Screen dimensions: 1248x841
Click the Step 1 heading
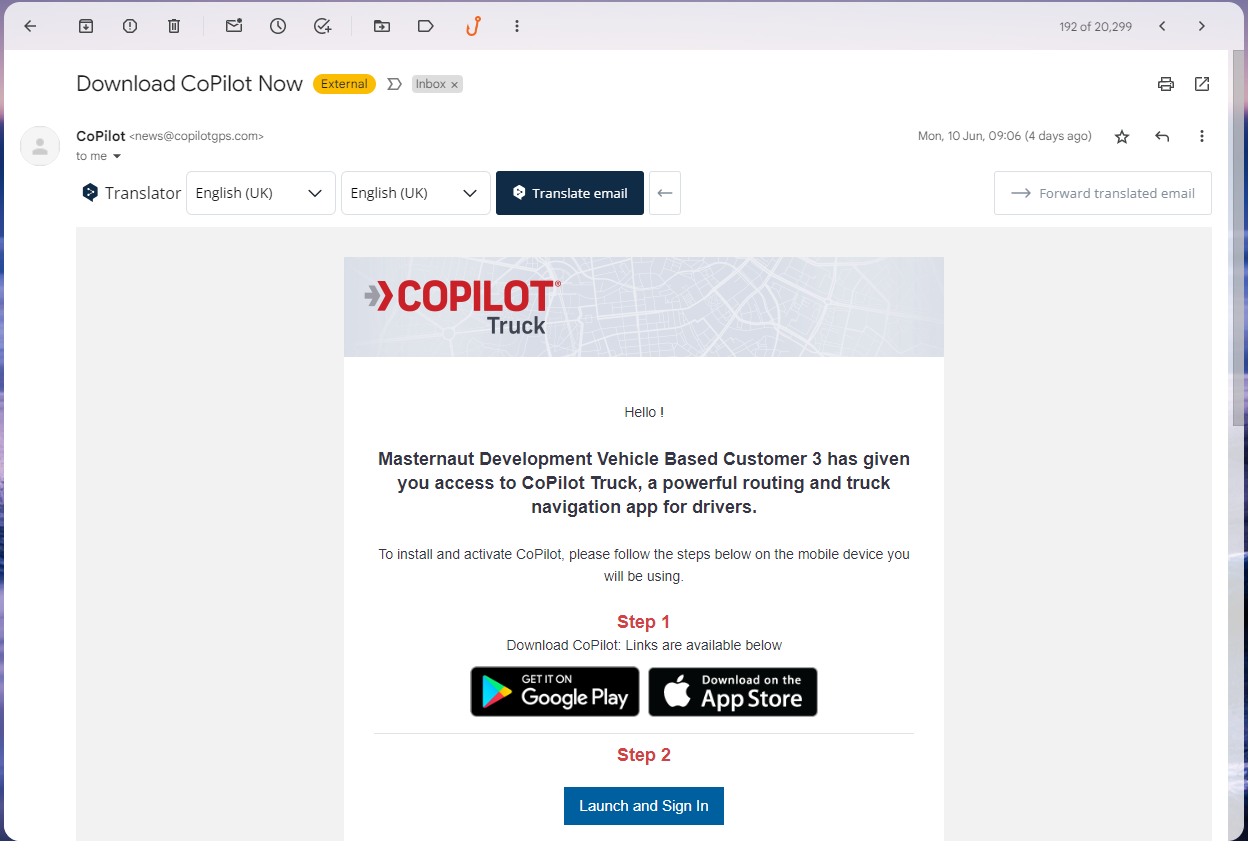tap(644, 622)
